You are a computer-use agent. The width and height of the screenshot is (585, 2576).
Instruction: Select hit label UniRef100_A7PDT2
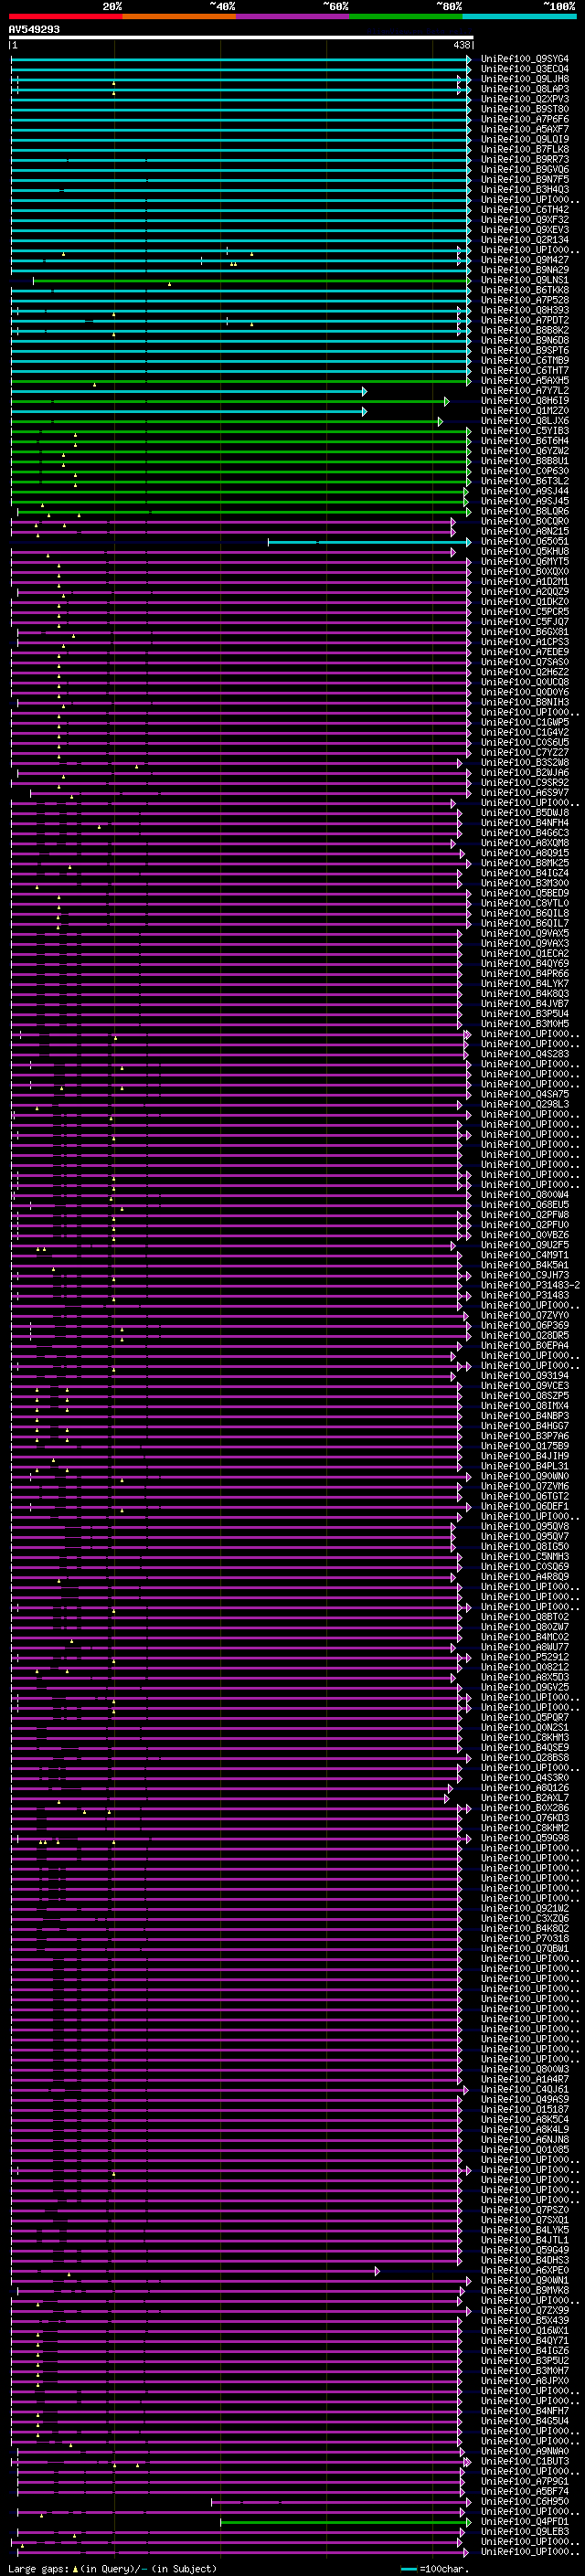[524, 320]
